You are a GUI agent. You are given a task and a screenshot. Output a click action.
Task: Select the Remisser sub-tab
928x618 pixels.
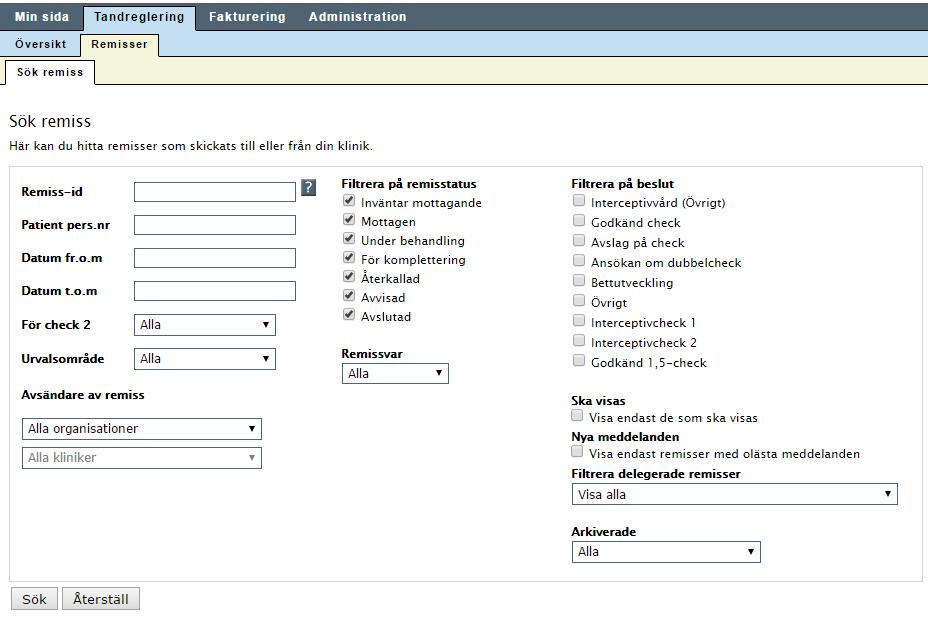tap(120, 44)
